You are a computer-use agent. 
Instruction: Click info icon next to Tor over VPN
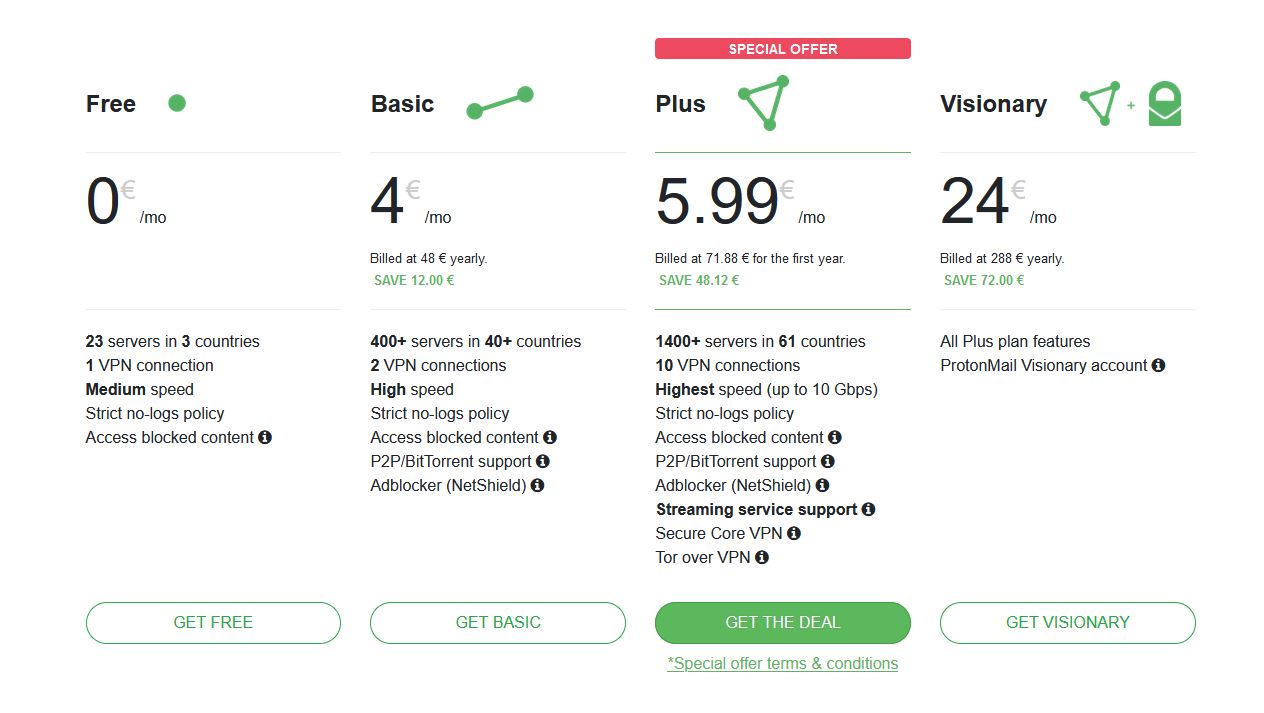pos(762,557)
